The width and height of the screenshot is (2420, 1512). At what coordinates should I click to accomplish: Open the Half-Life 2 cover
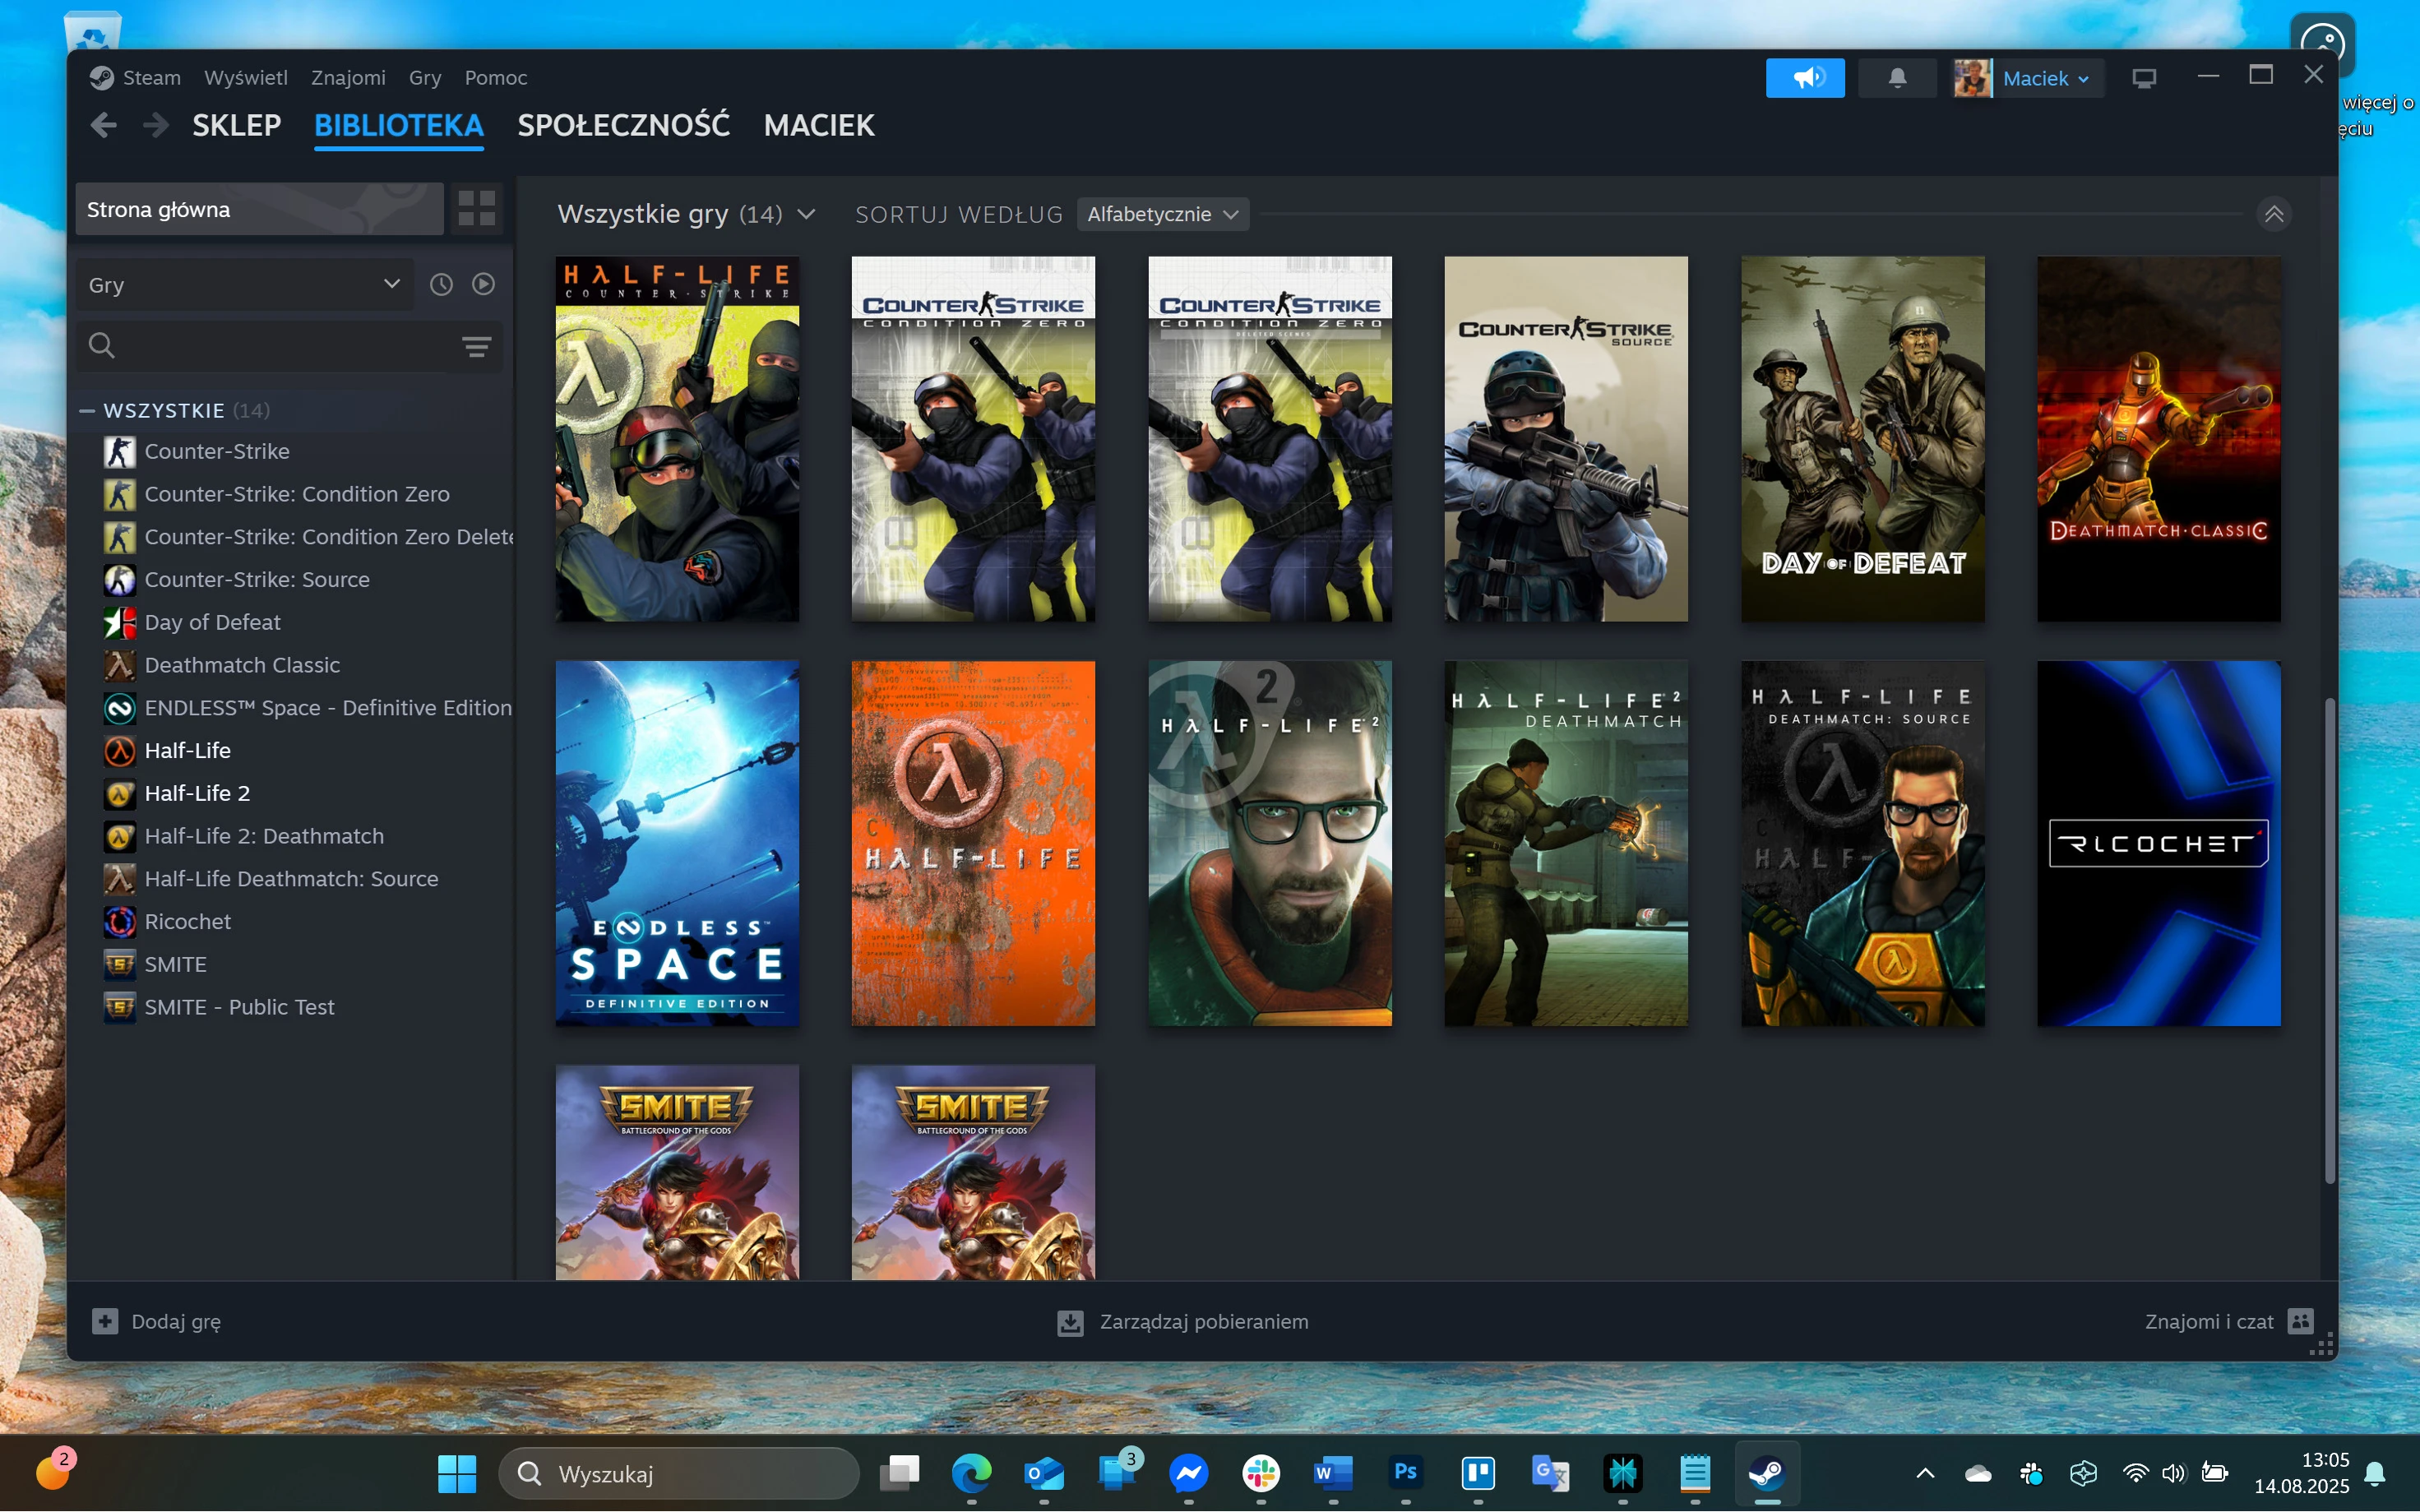pyautogui.click(x=1270, y=843)
